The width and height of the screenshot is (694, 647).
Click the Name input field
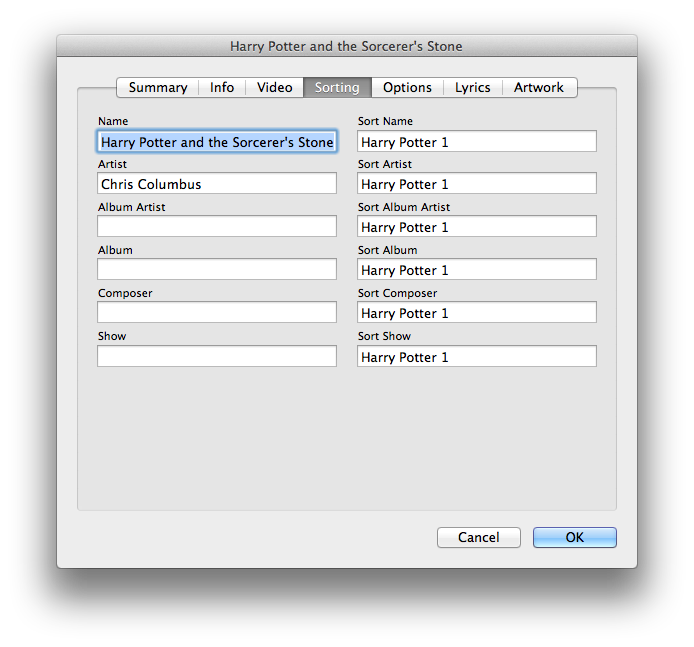click(217, 142)
